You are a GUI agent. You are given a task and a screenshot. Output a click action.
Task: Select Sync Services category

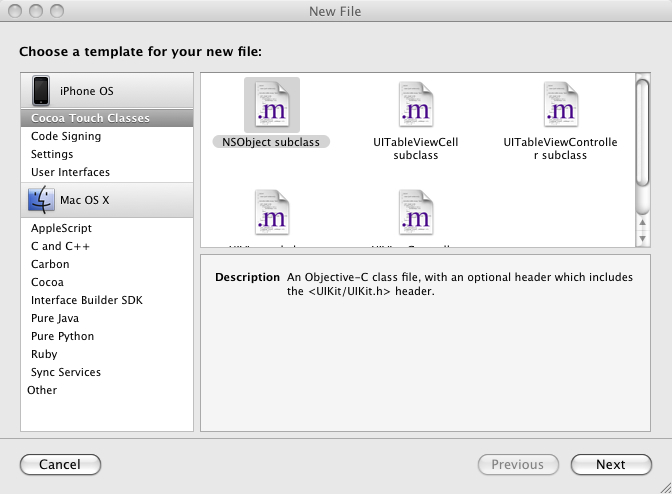[x=107, y=372]
